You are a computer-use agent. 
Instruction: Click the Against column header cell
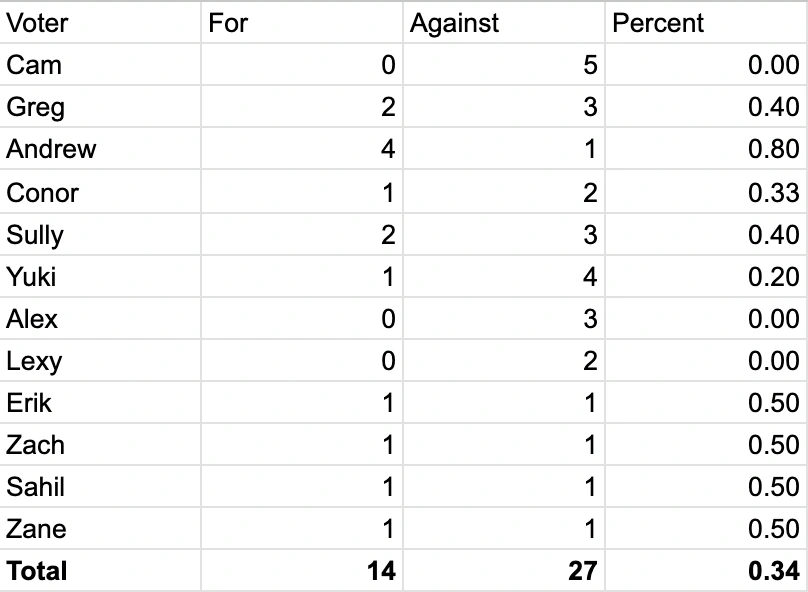[503, 23]
